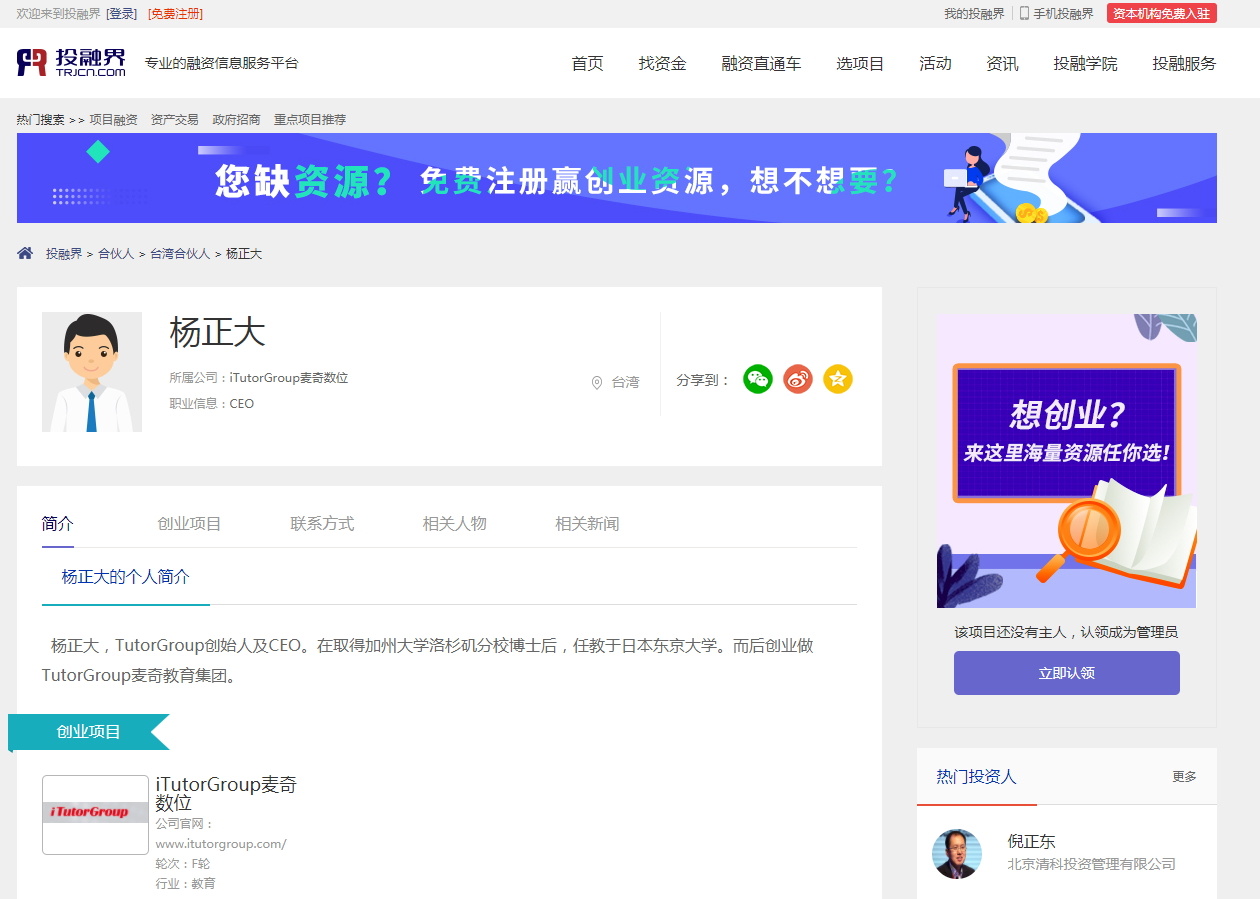Click the 行业：教育 text
This screenshot has height=899, width=1260.
(185, 884)
